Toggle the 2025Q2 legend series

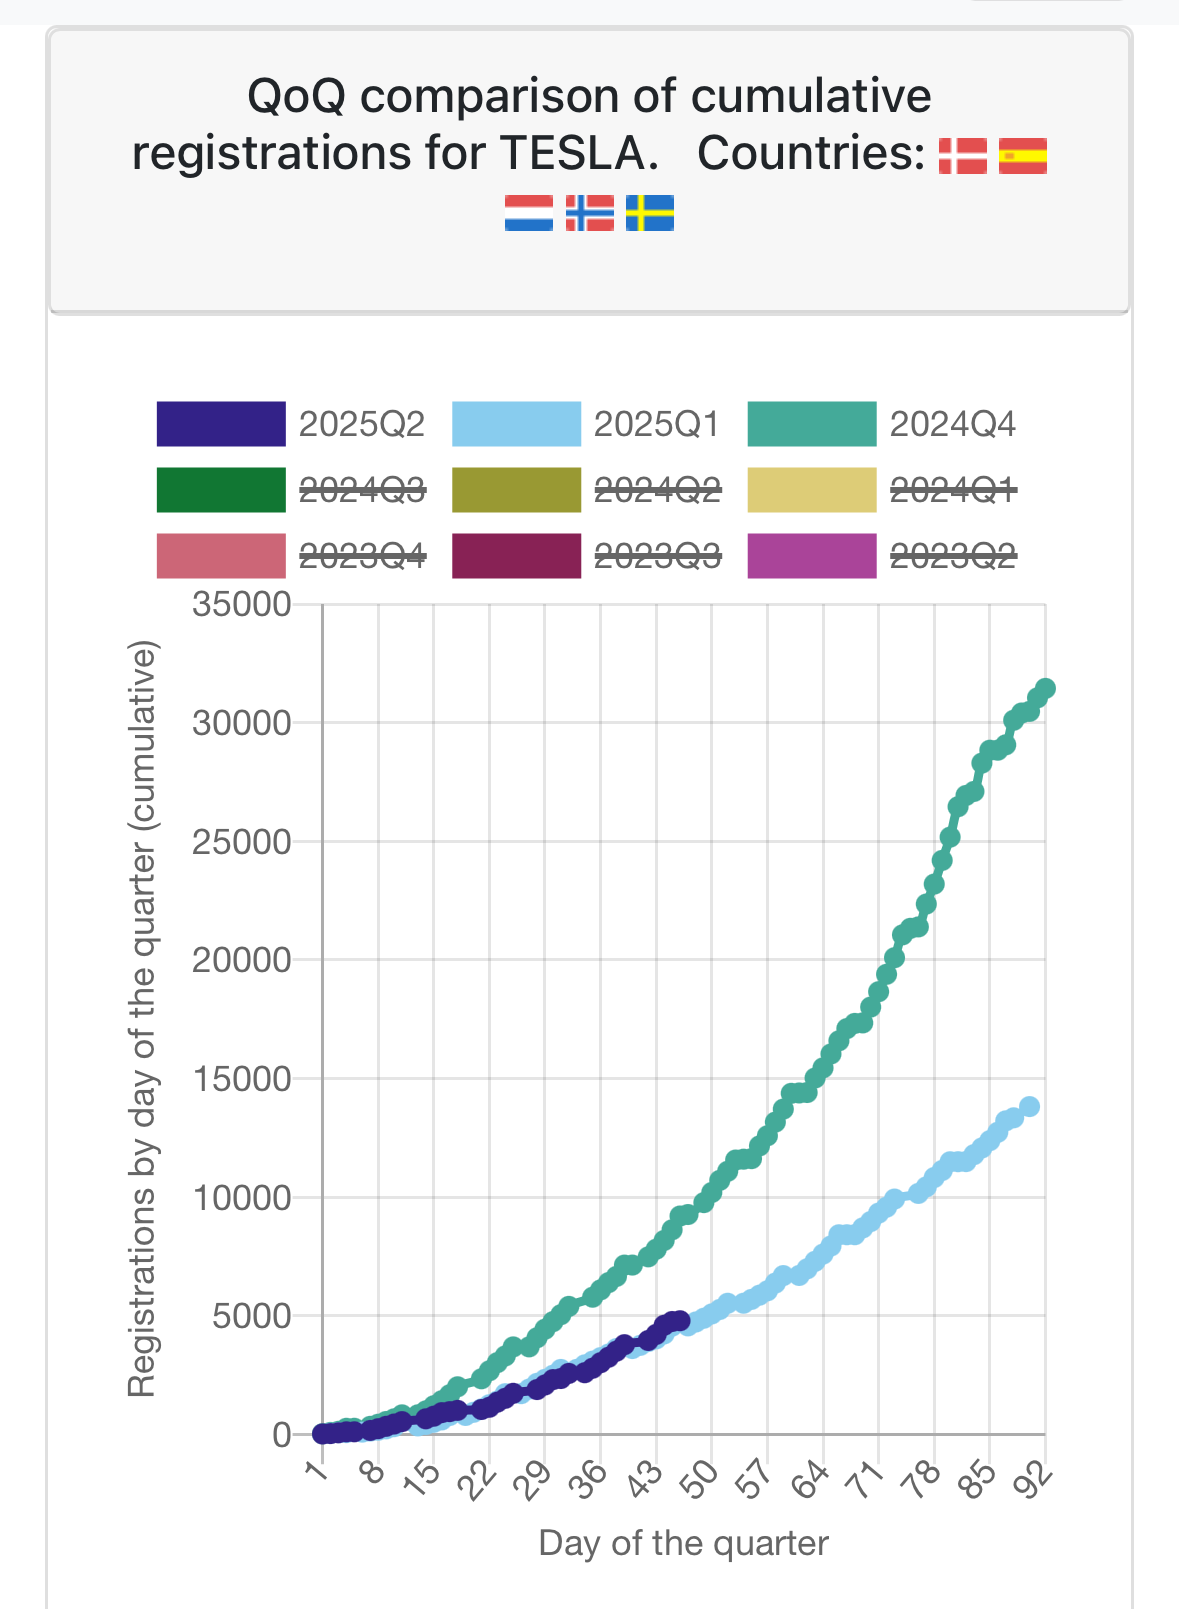[x=292, y=424]
